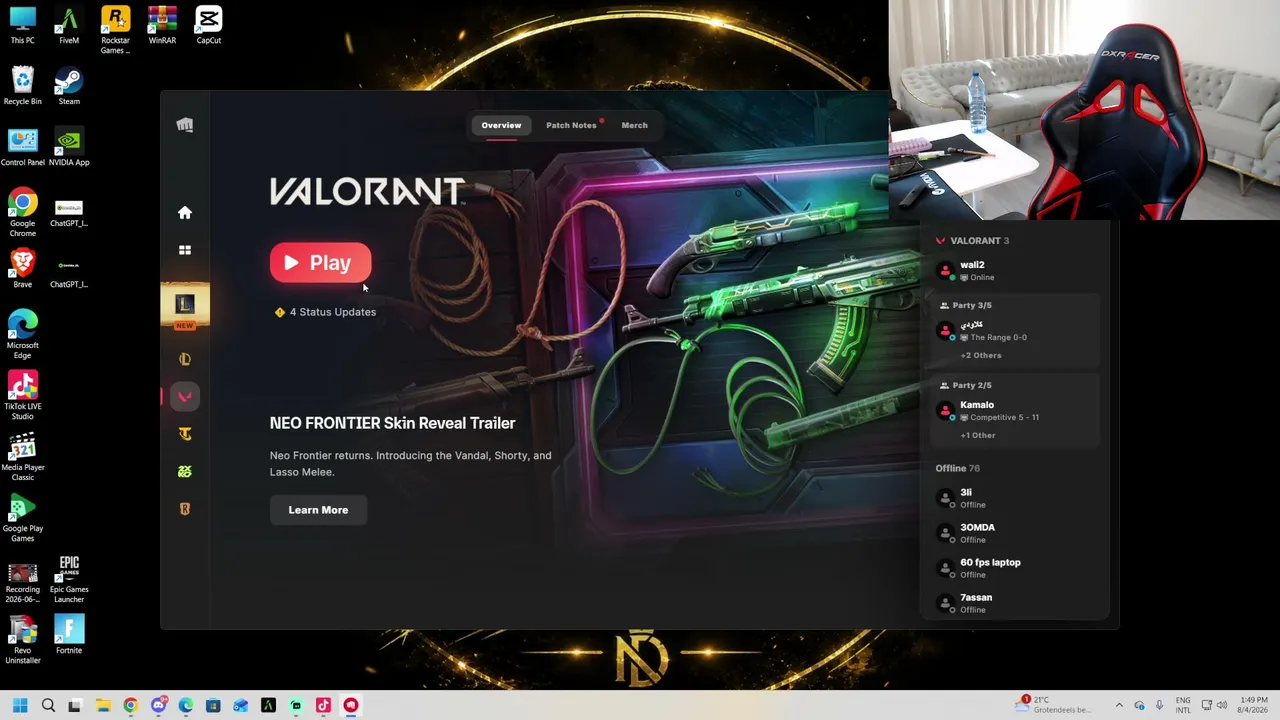
Task: Select offline friend 3OMDA
Action: coord(1014,533)
